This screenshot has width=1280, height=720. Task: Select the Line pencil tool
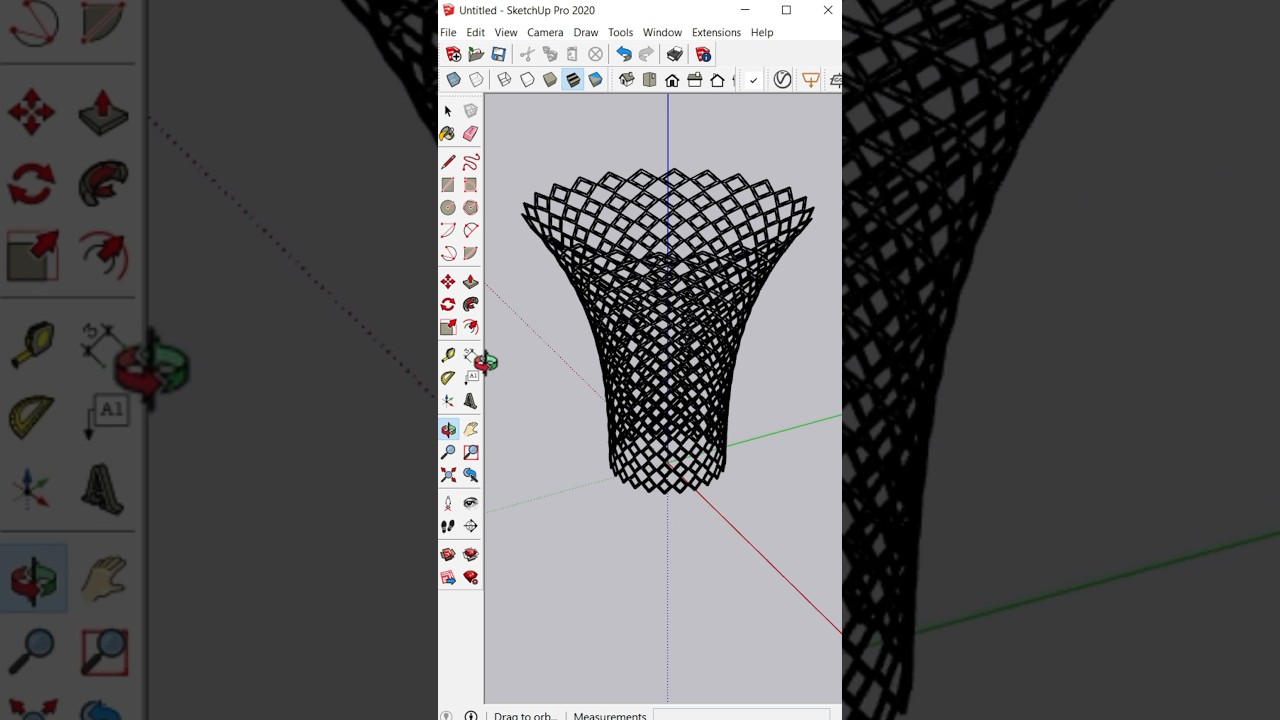pyautogui.click(x=448, y=162)
